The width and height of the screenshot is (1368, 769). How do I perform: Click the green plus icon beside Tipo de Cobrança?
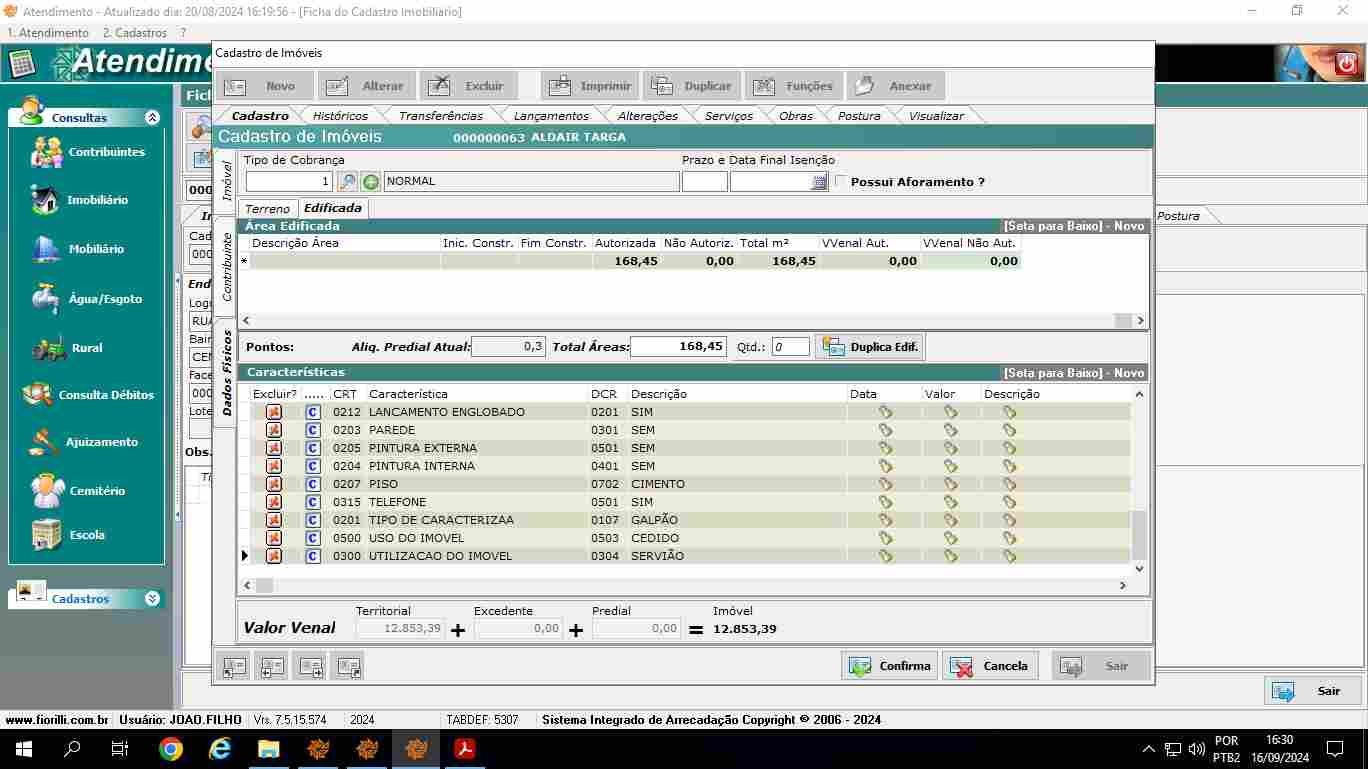371,182
